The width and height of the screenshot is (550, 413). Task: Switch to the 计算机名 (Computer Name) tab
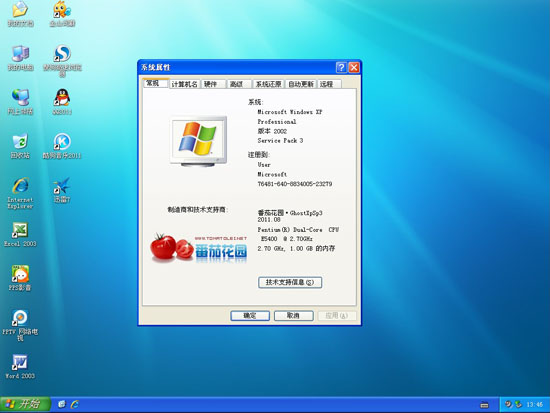(185, 84)
